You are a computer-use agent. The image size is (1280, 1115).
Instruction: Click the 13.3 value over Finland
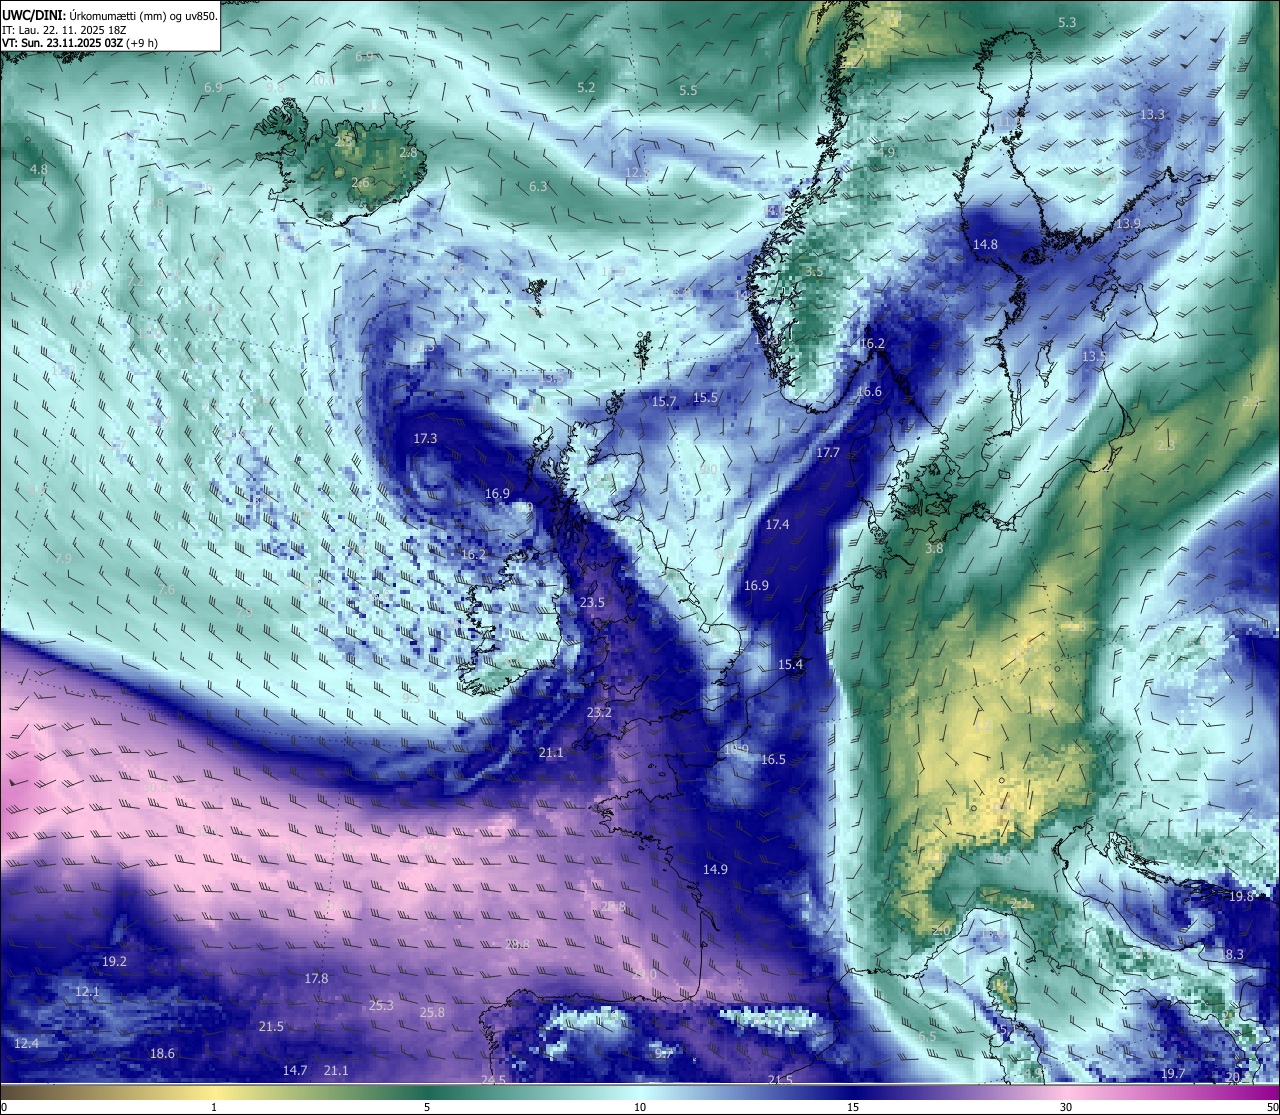pos(1153,115)
